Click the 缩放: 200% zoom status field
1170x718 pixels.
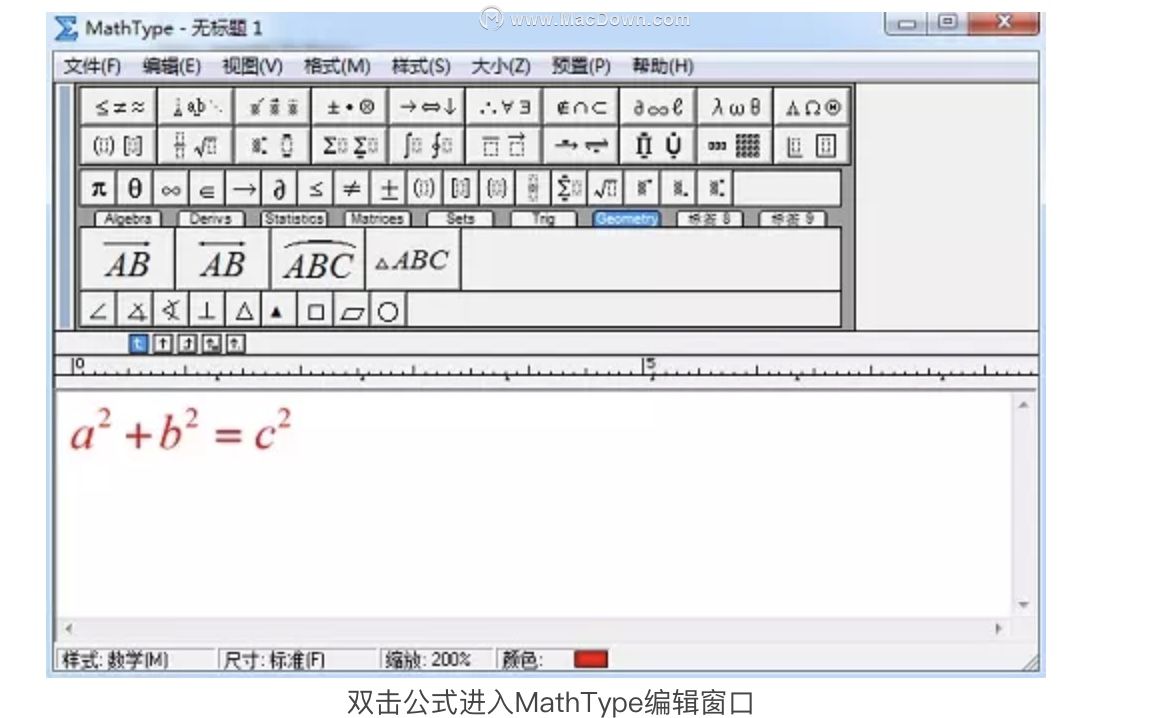pyautogui.click(x=438, y=660)
